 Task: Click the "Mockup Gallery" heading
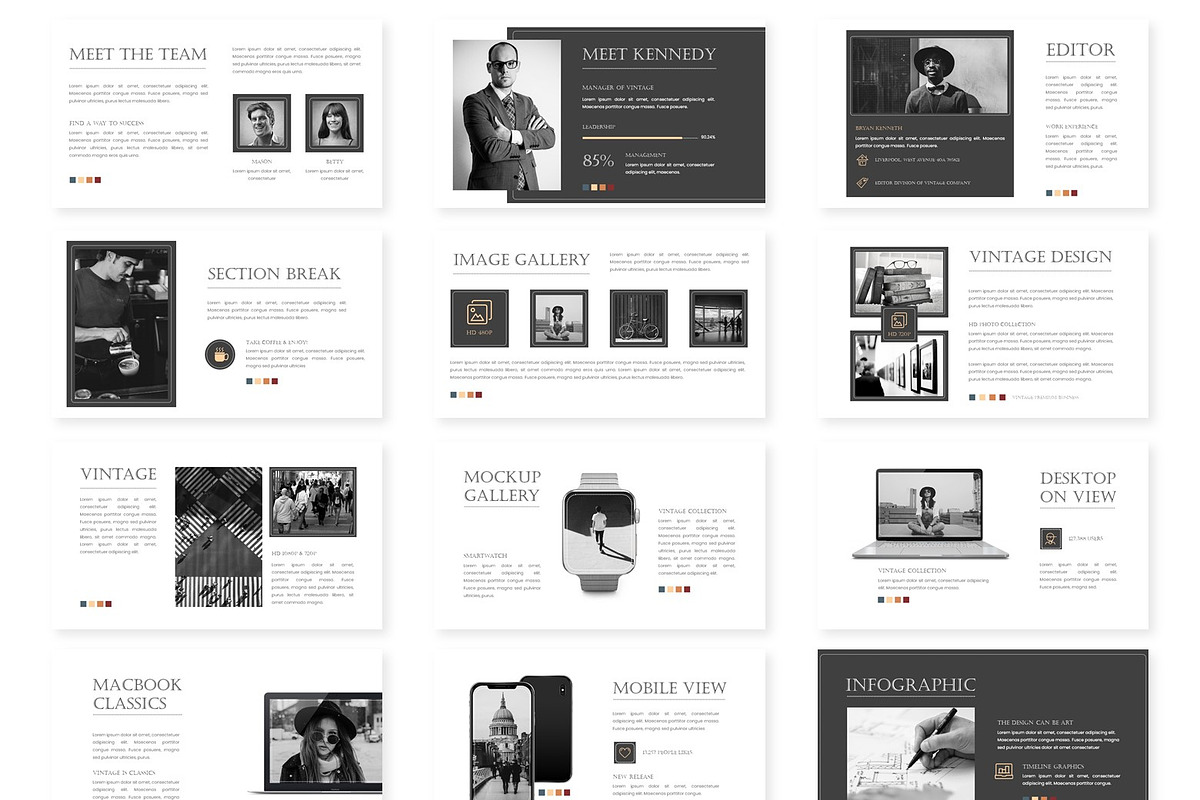tap(502, 486)
